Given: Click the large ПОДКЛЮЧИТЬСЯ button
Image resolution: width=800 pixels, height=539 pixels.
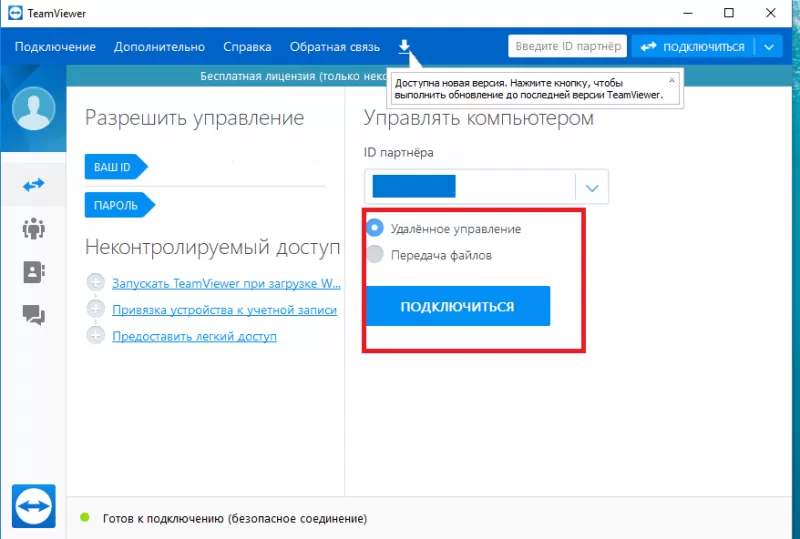Looking at the screenshot, I should pos(458,306).
